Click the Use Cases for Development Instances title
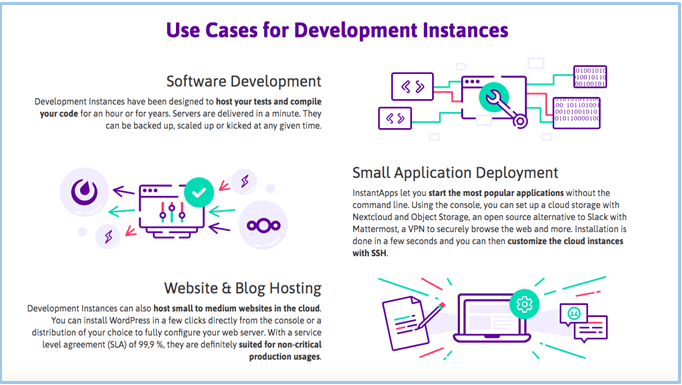Screen dimensions: 682x385 point(337,30)
